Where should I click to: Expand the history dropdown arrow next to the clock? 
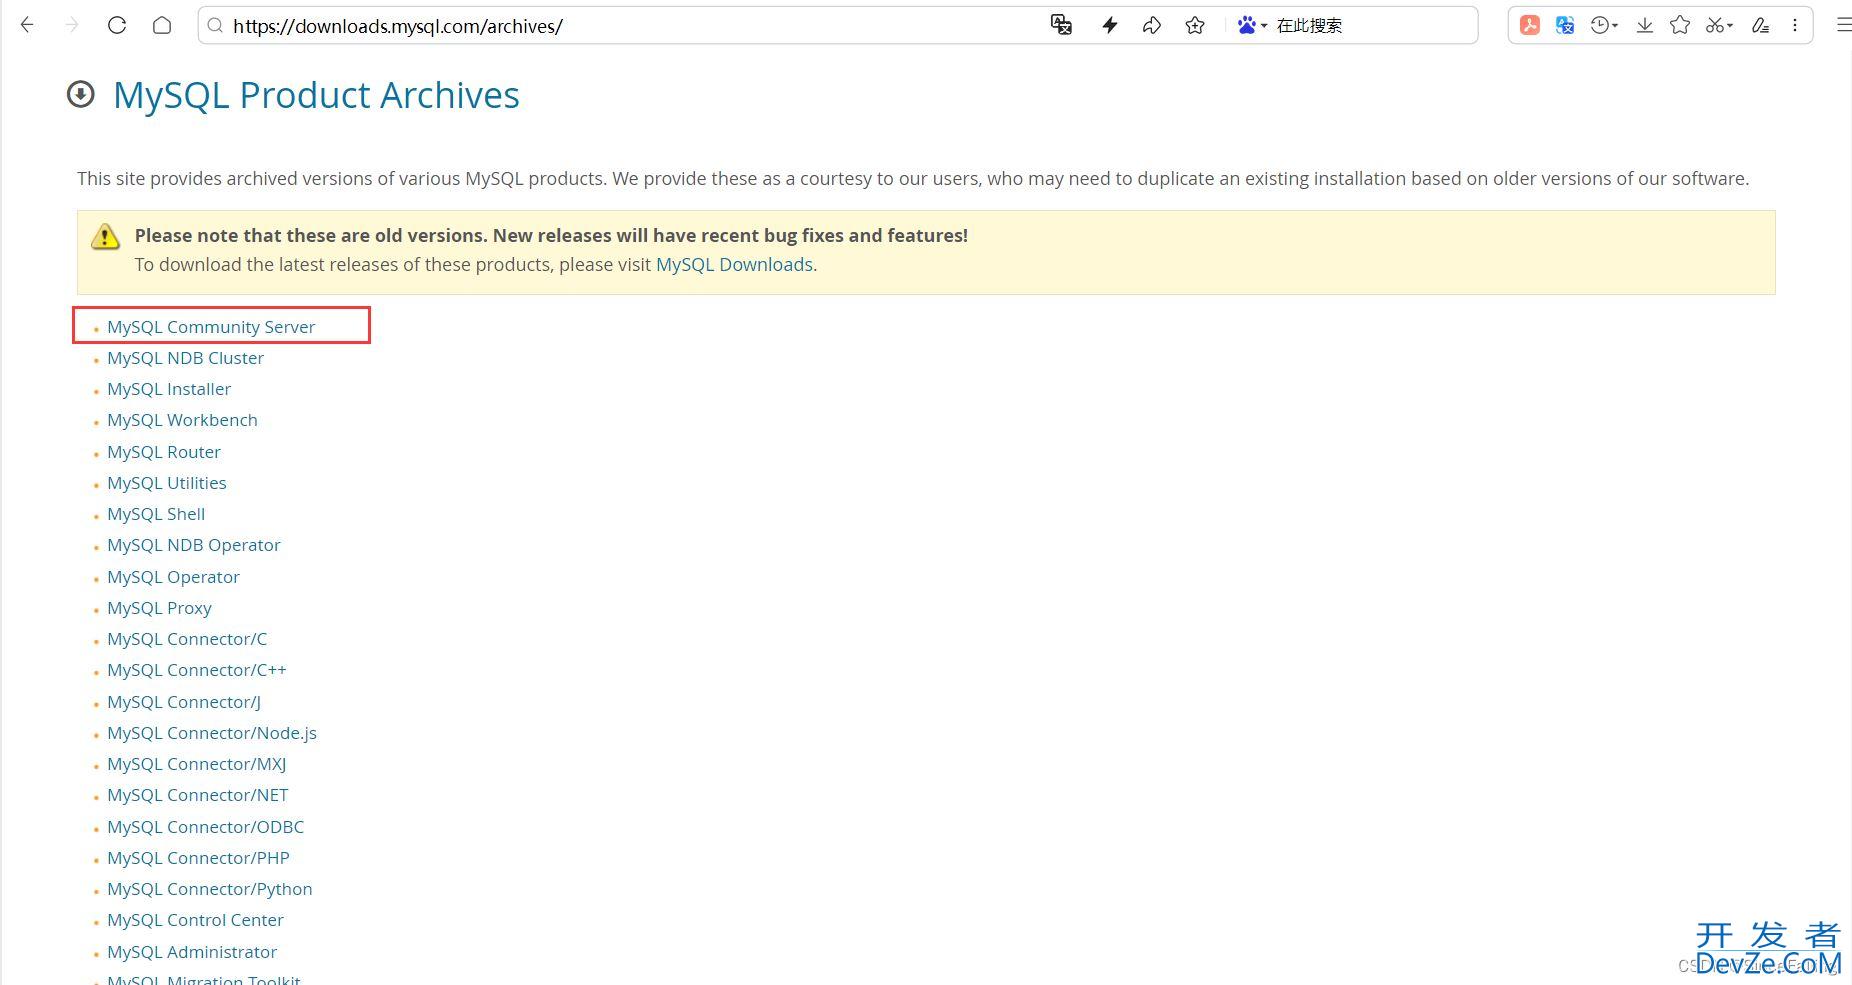coord(1615,26)
